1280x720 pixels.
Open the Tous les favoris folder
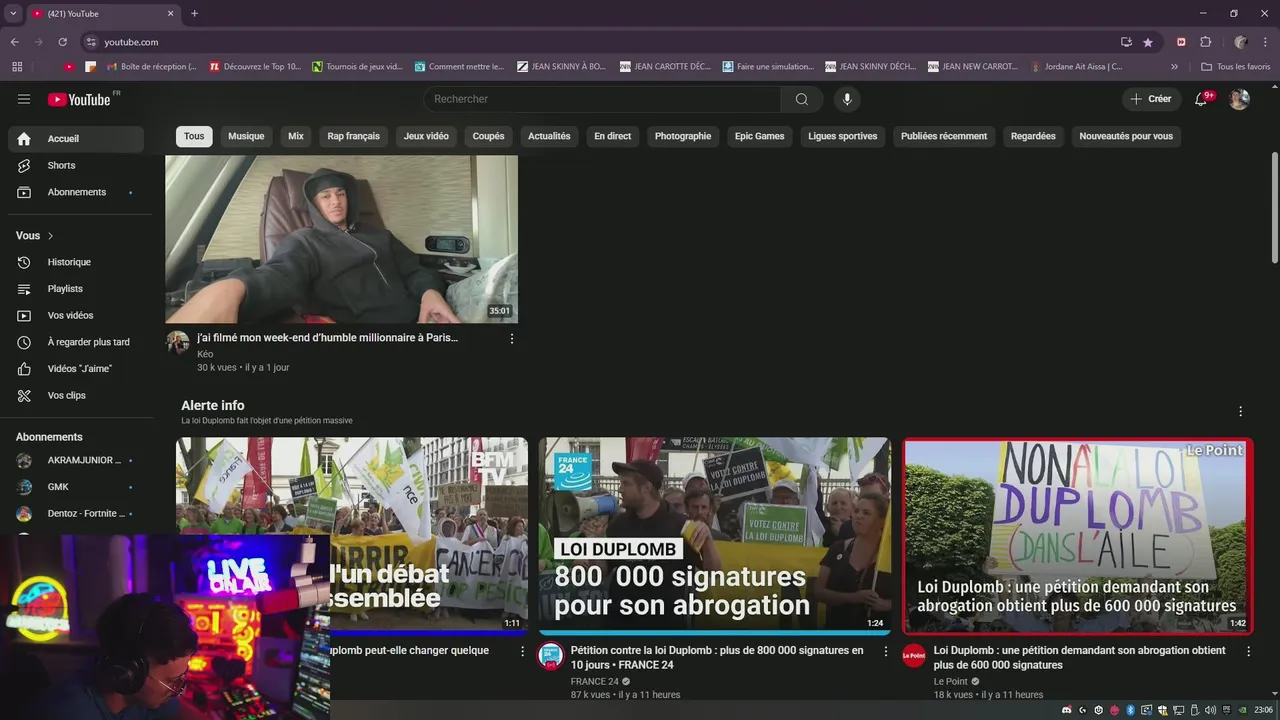[1235, 67]
